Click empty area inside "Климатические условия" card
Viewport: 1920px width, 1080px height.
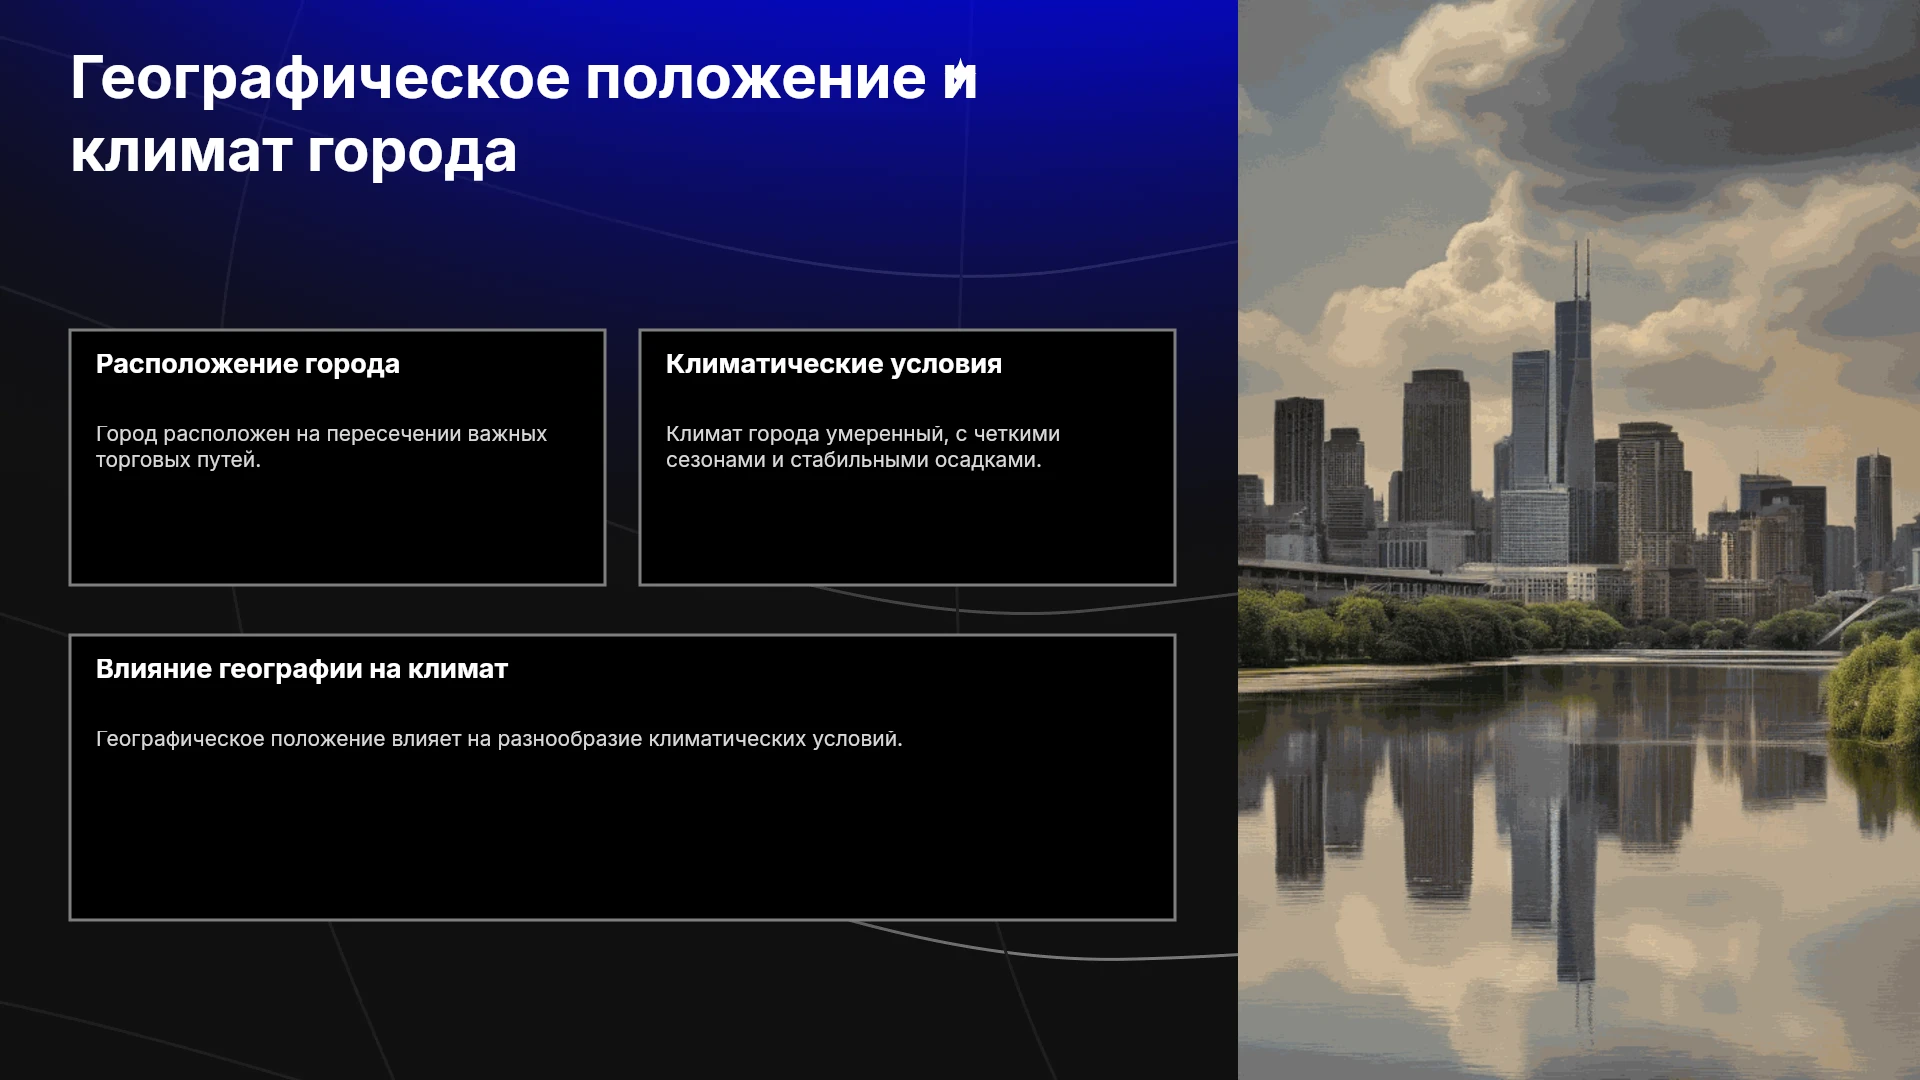coord(907,530)
